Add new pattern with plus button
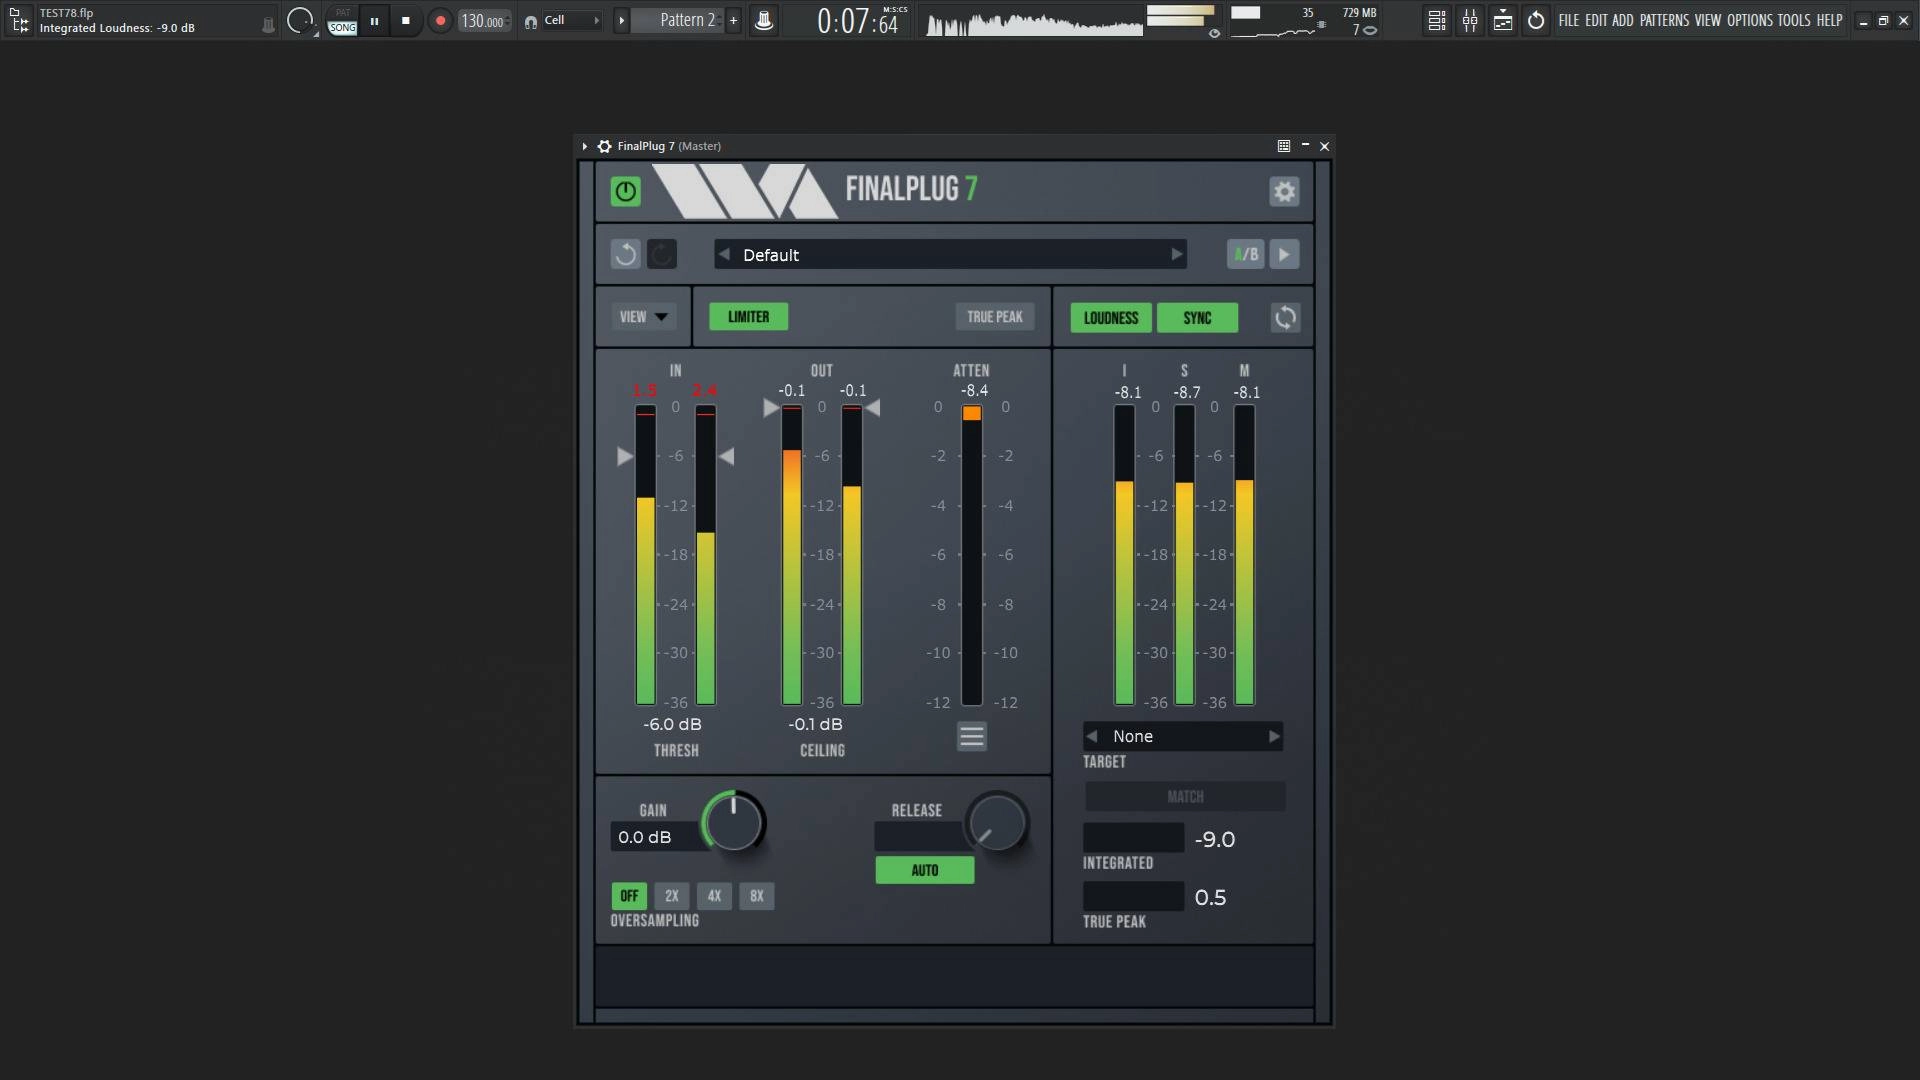This screenshot has height=1080, width=1920. point(733,20)
